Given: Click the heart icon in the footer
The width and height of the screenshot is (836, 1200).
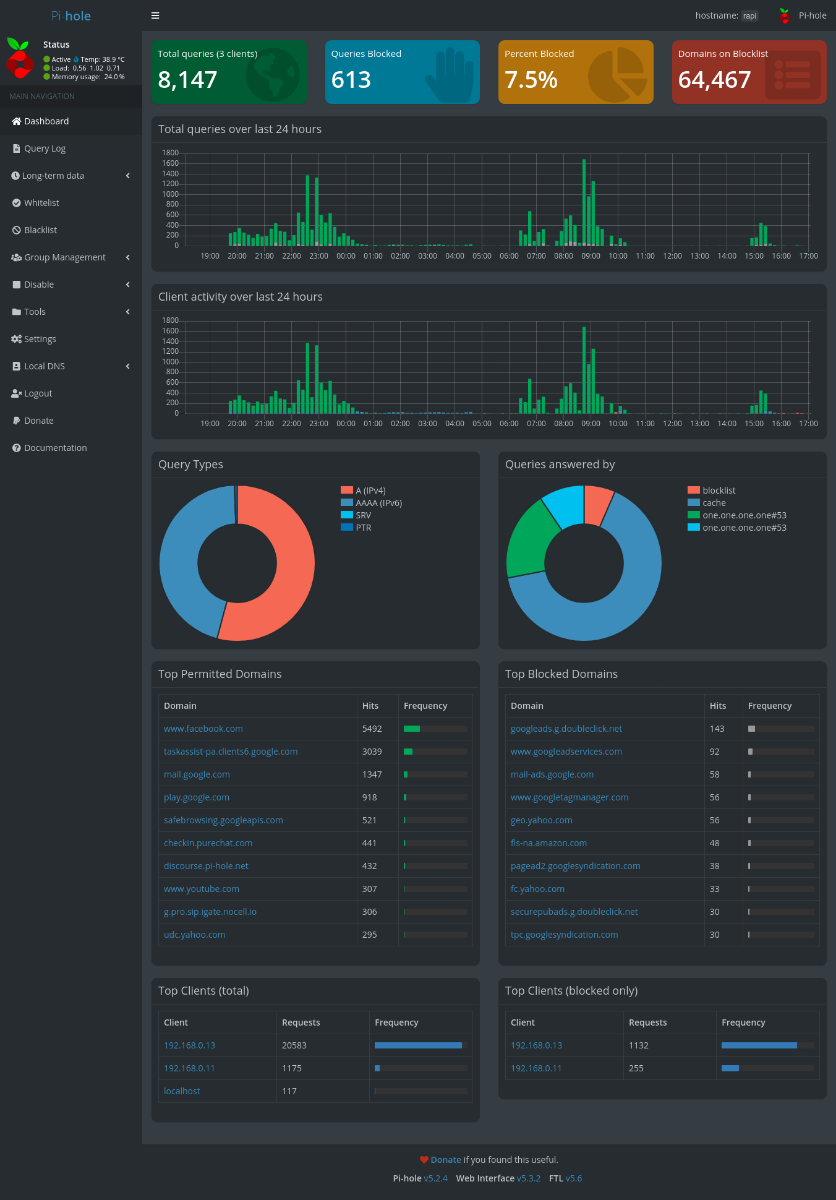Looking at the screenshot, I should click(424, 1160).
